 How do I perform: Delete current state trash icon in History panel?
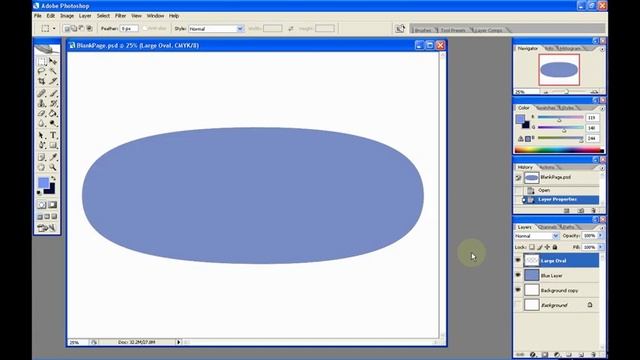pos(593,211)
